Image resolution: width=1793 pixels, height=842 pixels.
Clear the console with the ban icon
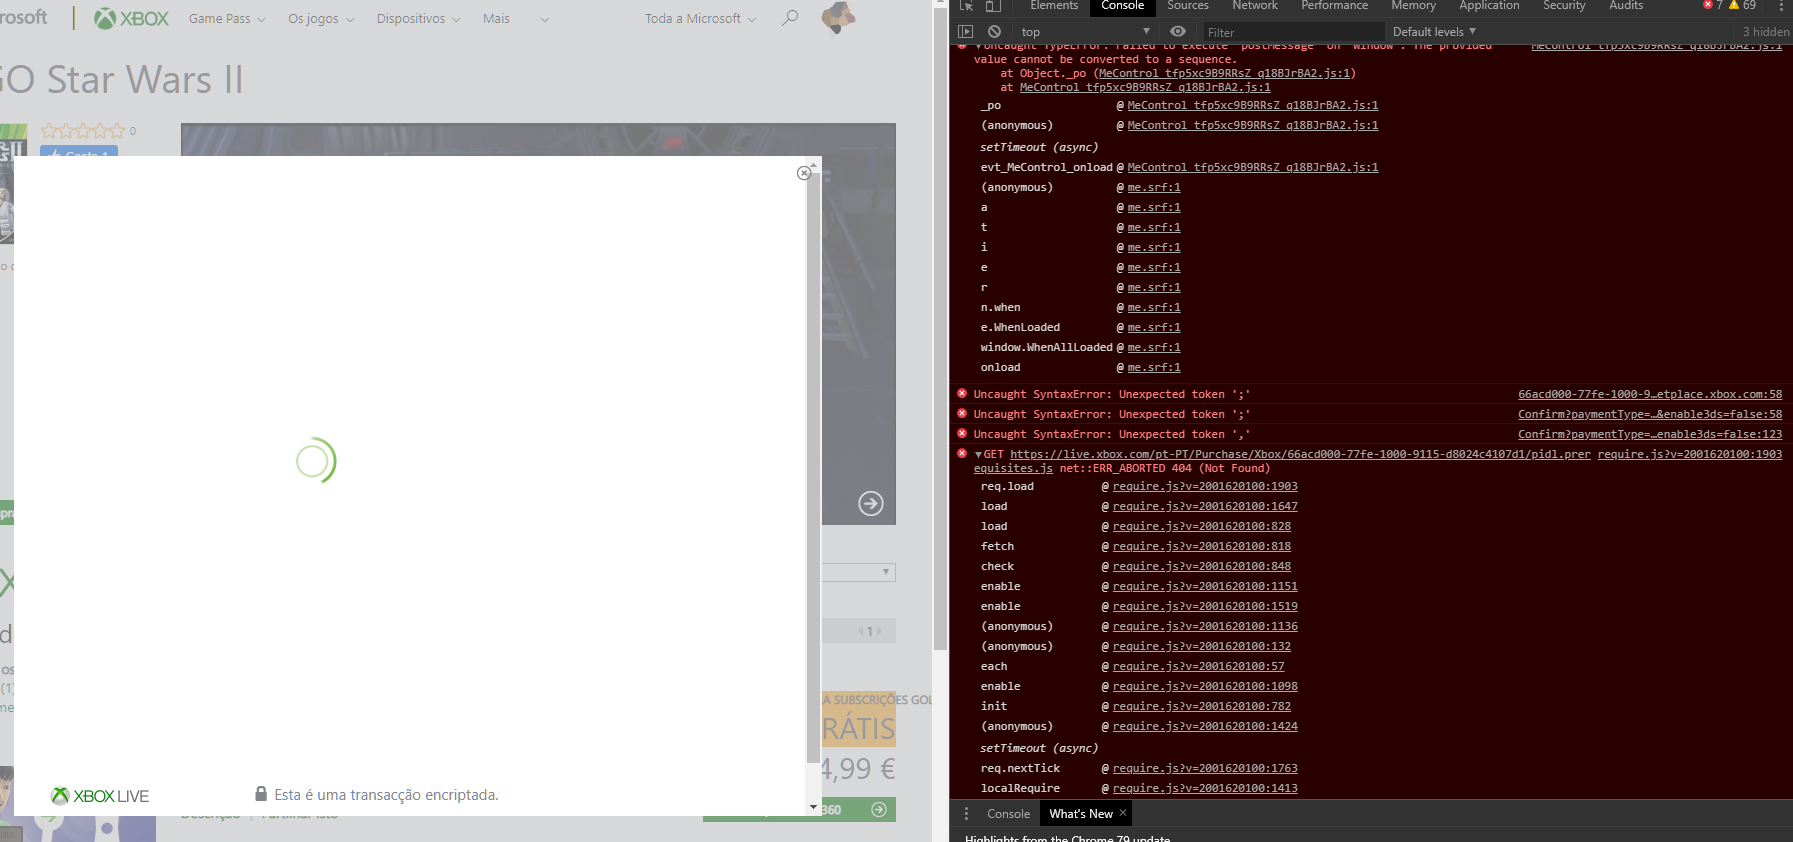[x=994, y=32]
